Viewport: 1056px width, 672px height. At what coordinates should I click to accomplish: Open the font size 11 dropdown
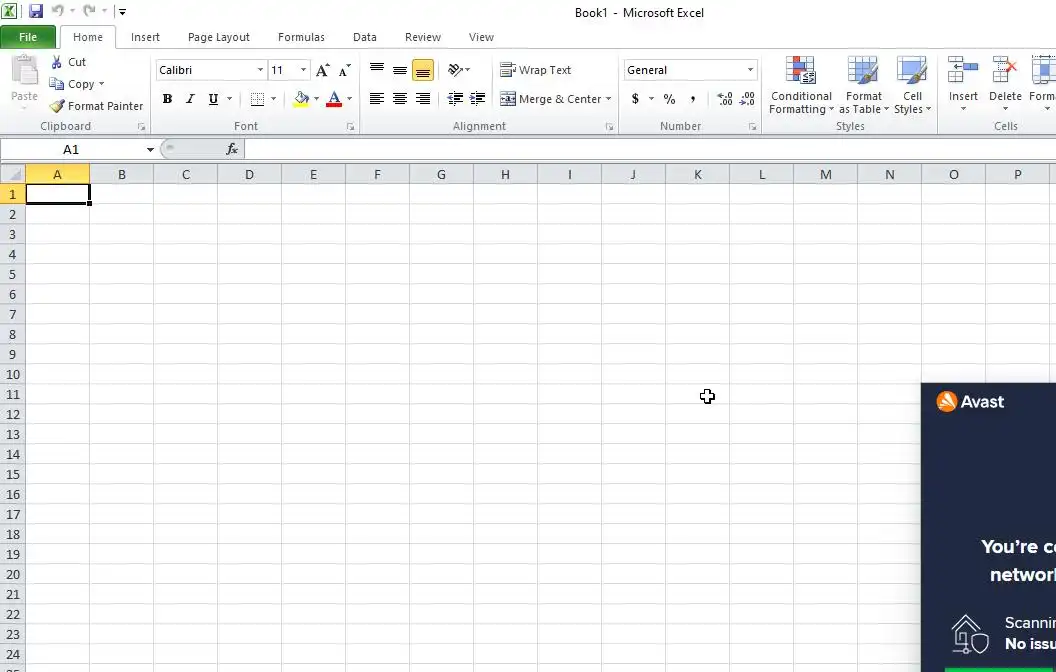pyautogui.click(x=303, y=70)
